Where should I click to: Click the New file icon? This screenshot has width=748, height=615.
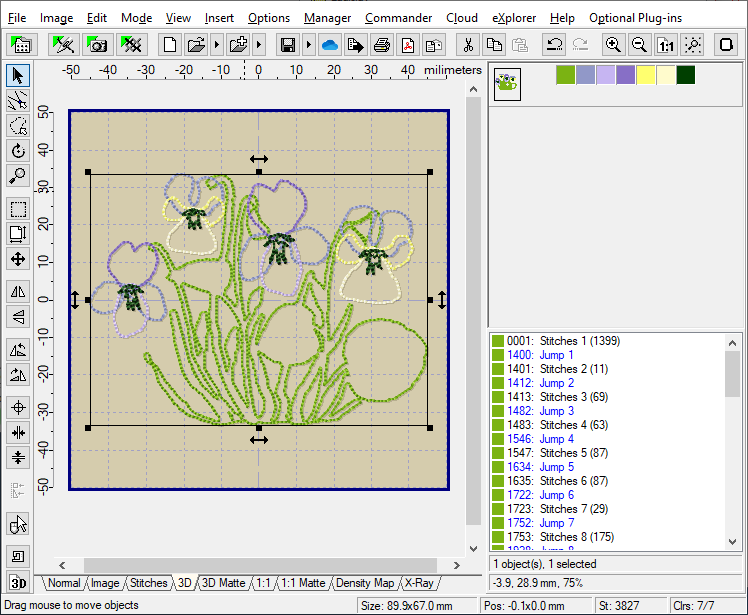tap(169, 45)
